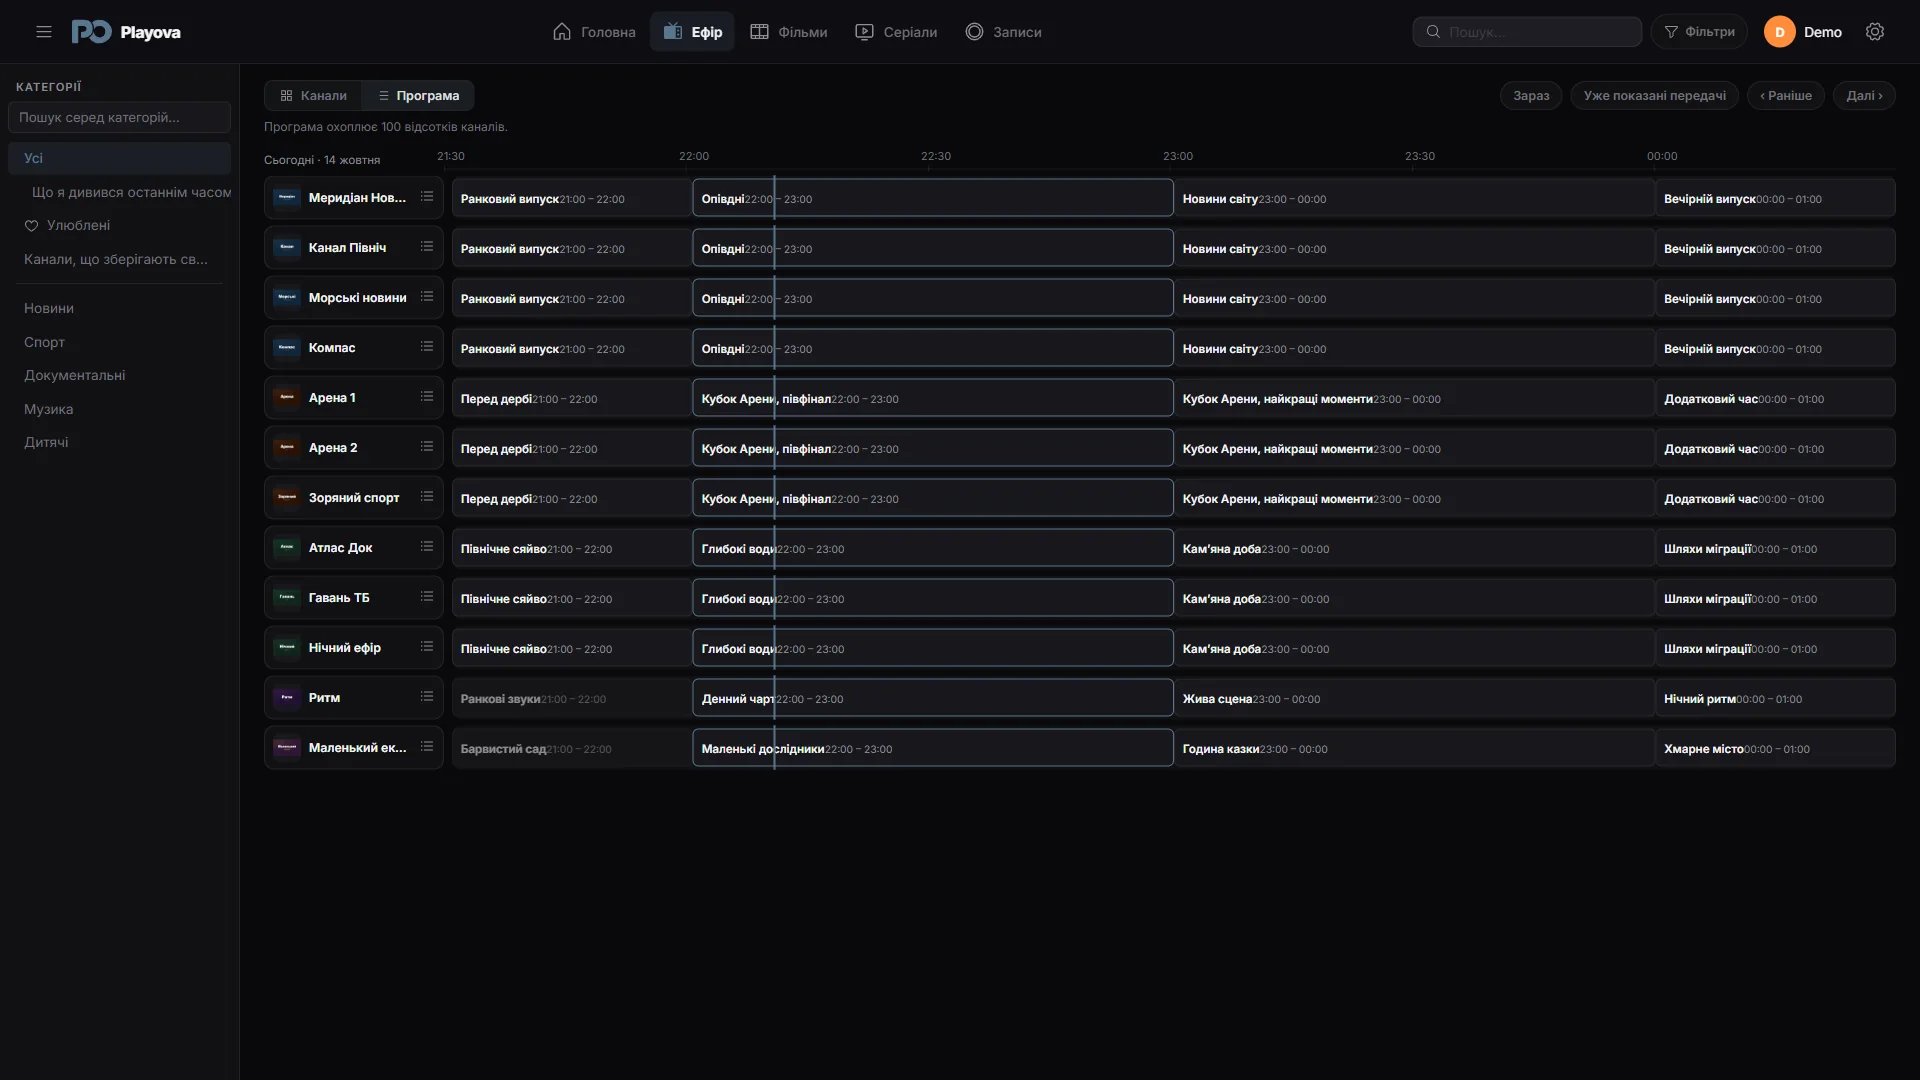Select Що я дивився останнім часом
The image size is (1920, 1080).
[119, 192]
